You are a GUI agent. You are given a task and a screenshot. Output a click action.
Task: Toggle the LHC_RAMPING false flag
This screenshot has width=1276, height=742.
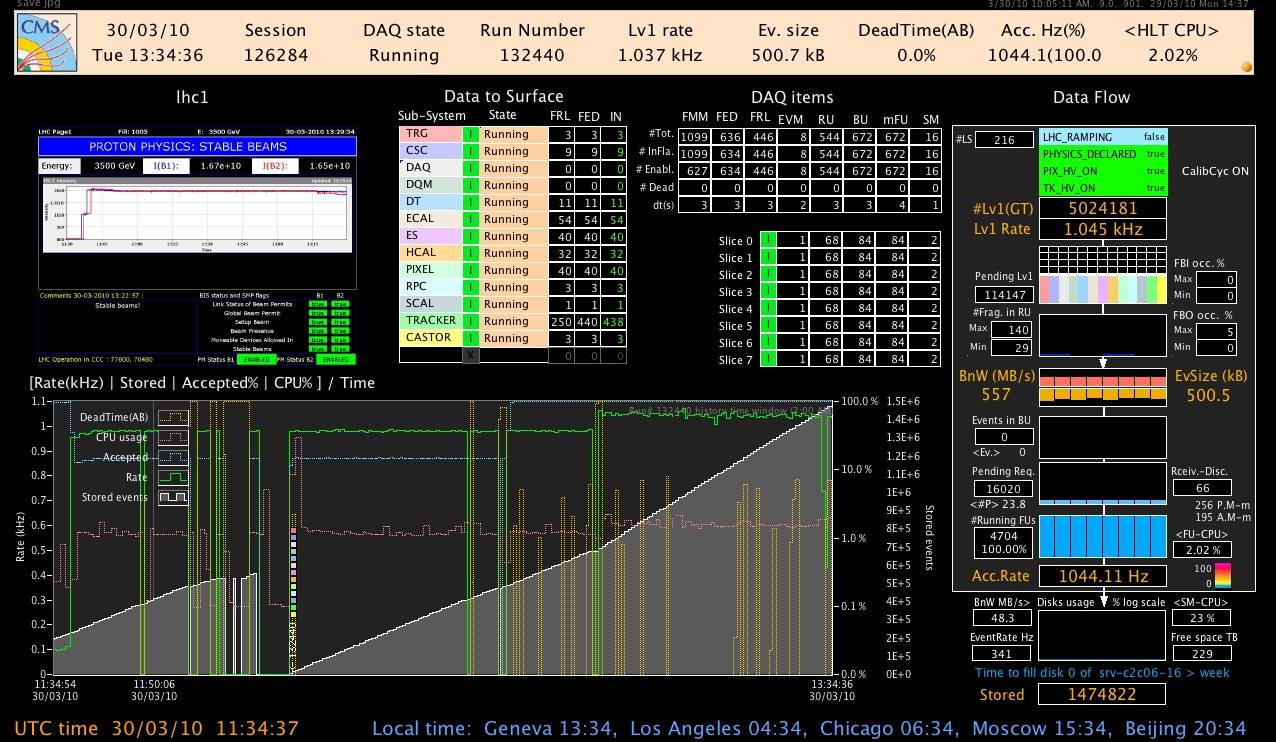[x=1103, y=137]
